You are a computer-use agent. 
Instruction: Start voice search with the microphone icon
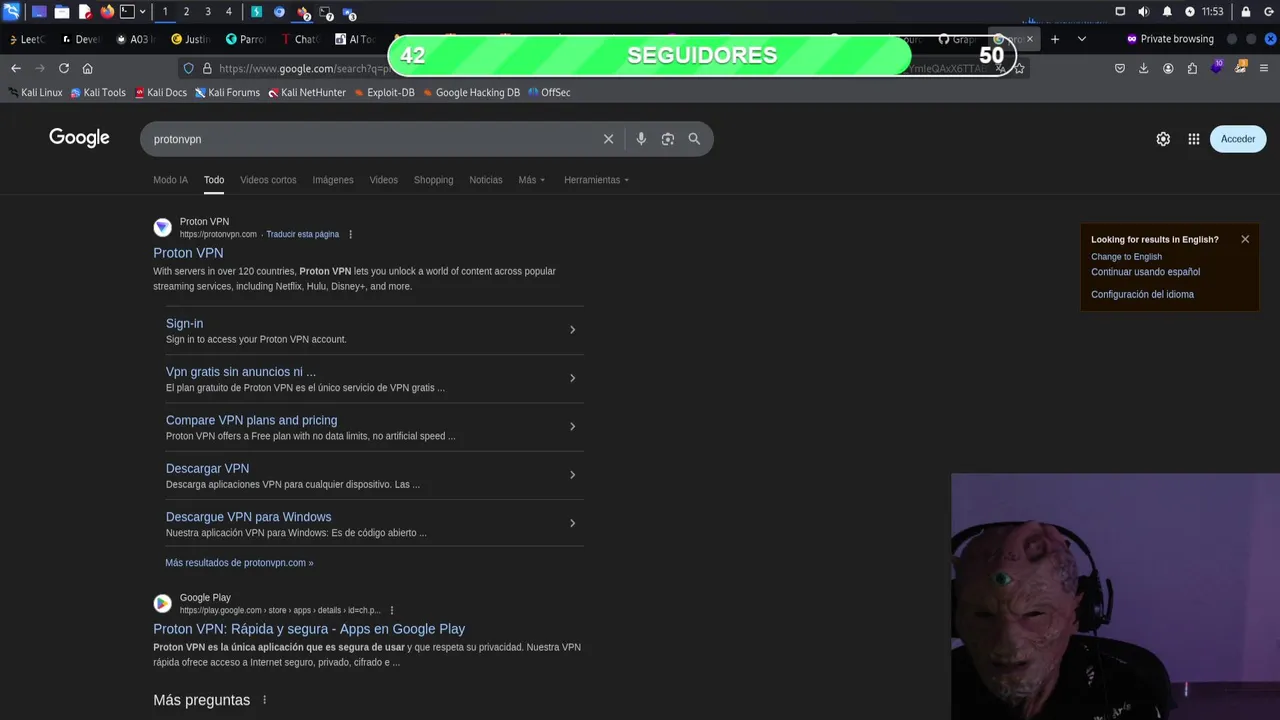point(641,139)
